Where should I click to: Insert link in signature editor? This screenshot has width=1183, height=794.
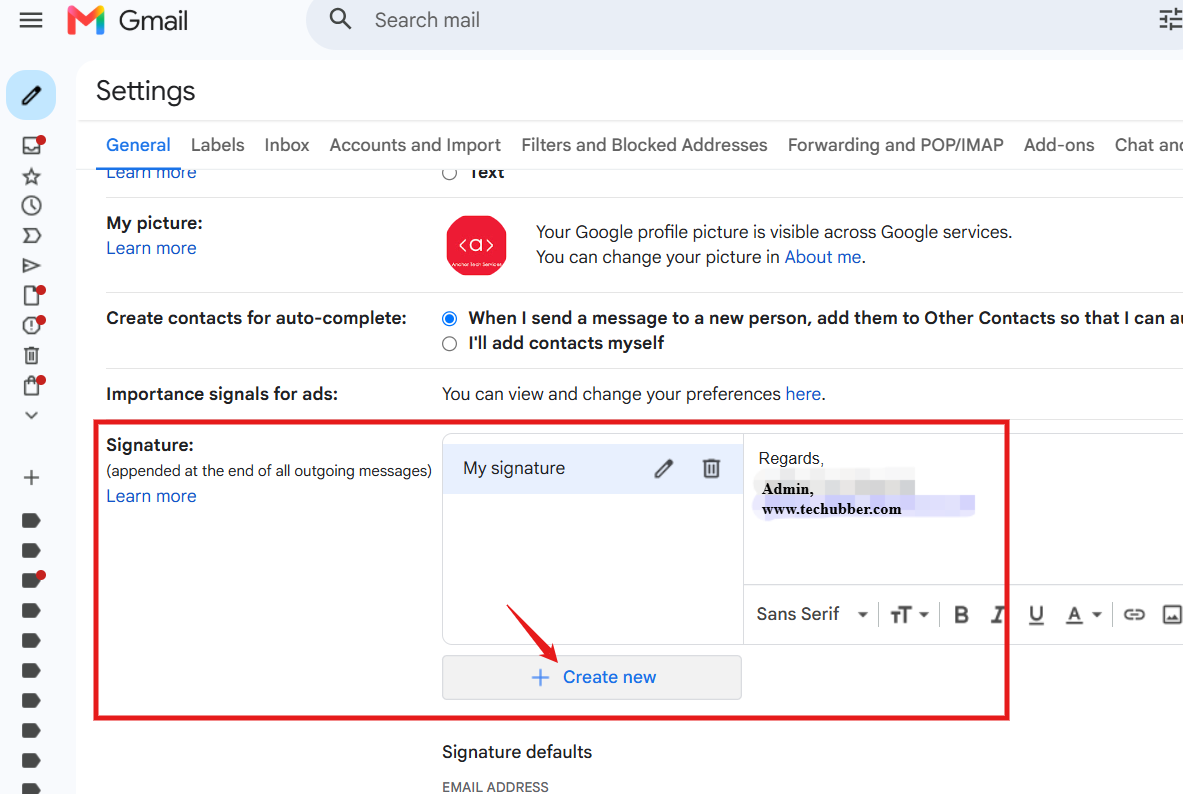coord(1134,614)
